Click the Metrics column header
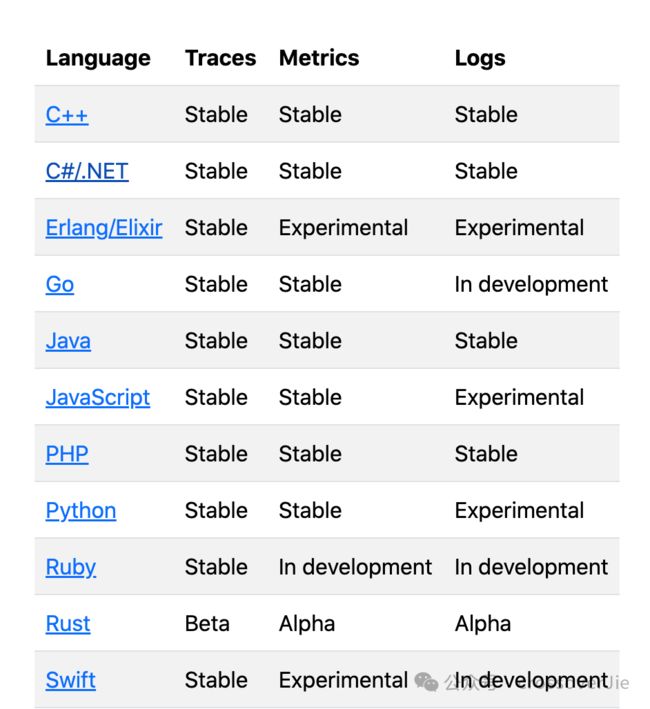Image resolution: width=650 pixels, height=709 pixels. [319, 58]
